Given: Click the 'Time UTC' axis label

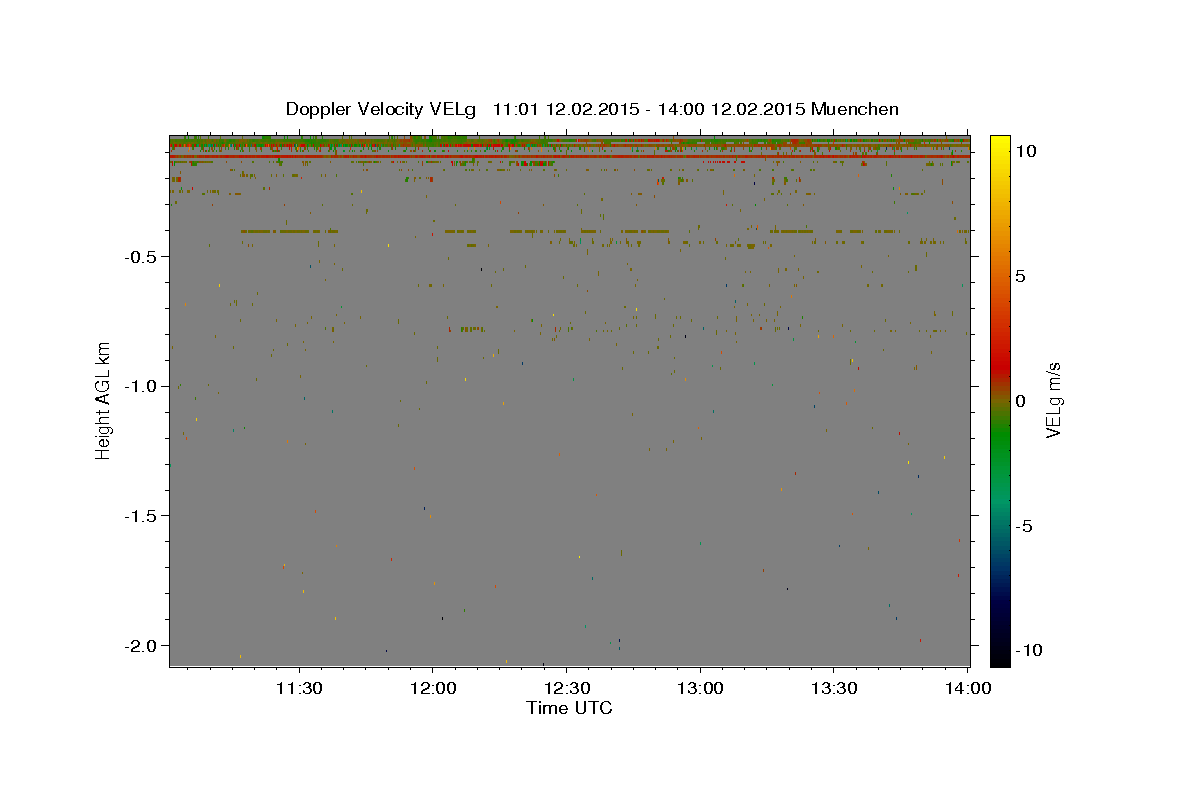Looking at the screenshot, I should pos(569,708).
